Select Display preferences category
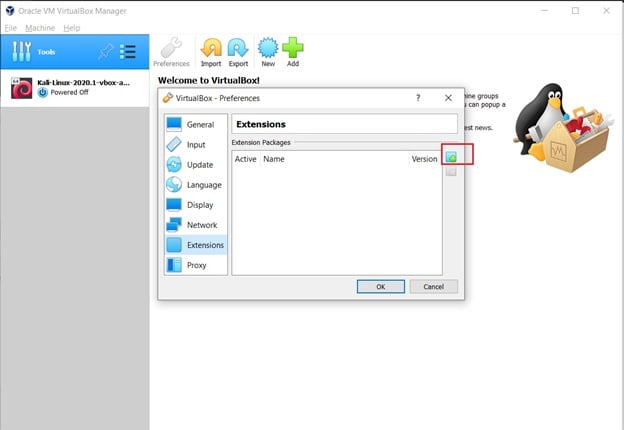The width and height of the screenshot is (624, 430). [195, 205]
